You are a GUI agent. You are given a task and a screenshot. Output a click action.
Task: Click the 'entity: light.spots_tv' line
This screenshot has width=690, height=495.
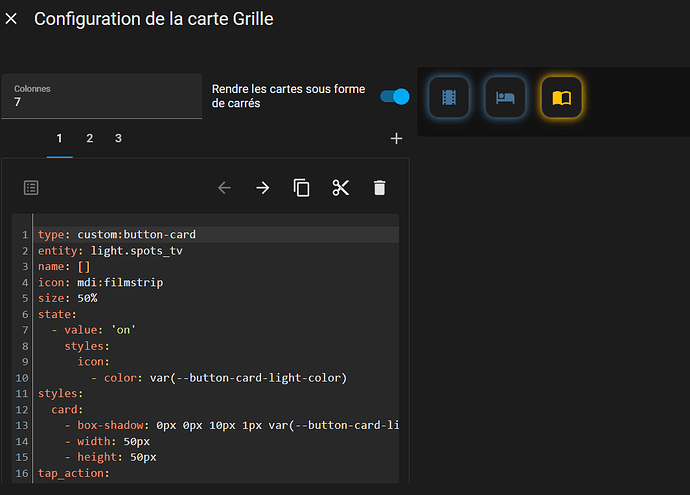110,251
